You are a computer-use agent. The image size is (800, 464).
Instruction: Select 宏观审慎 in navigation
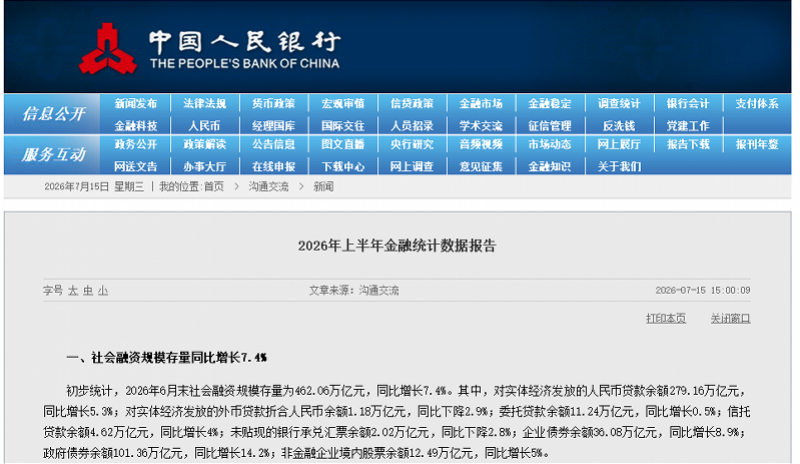(343, 104)
